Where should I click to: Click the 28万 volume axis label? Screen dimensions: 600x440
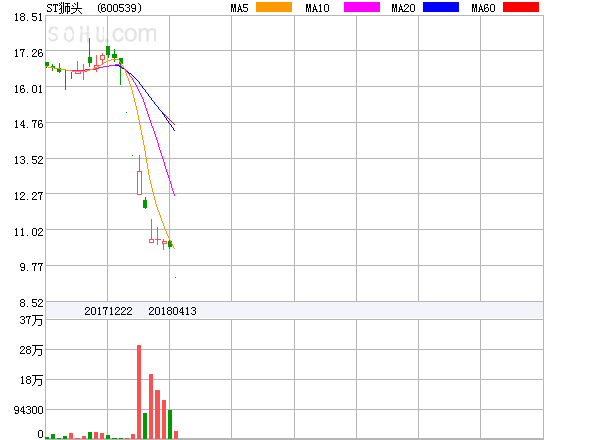(31, 350)
